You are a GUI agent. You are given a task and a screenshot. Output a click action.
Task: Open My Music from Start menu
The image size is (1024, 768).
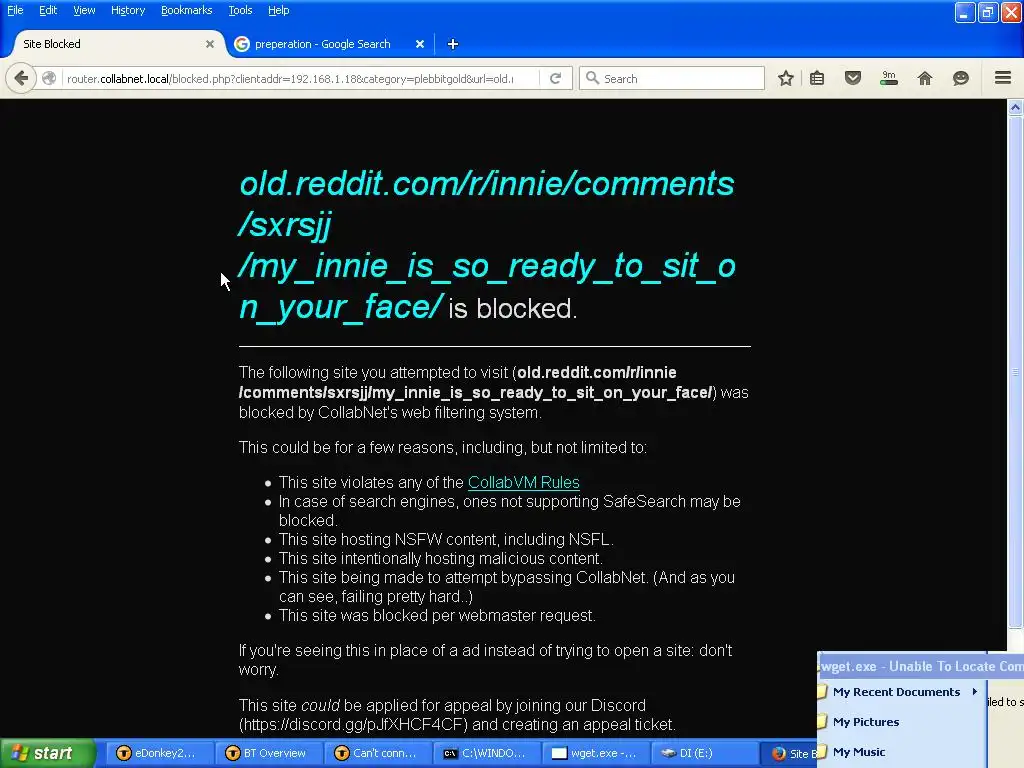[x=901, y=752]
